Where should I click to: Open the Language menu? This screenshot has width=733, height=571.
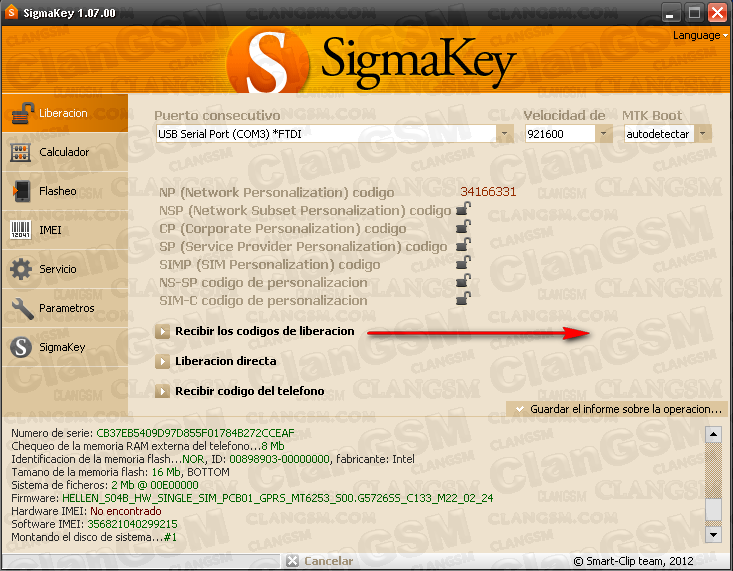tap(700, 36)
